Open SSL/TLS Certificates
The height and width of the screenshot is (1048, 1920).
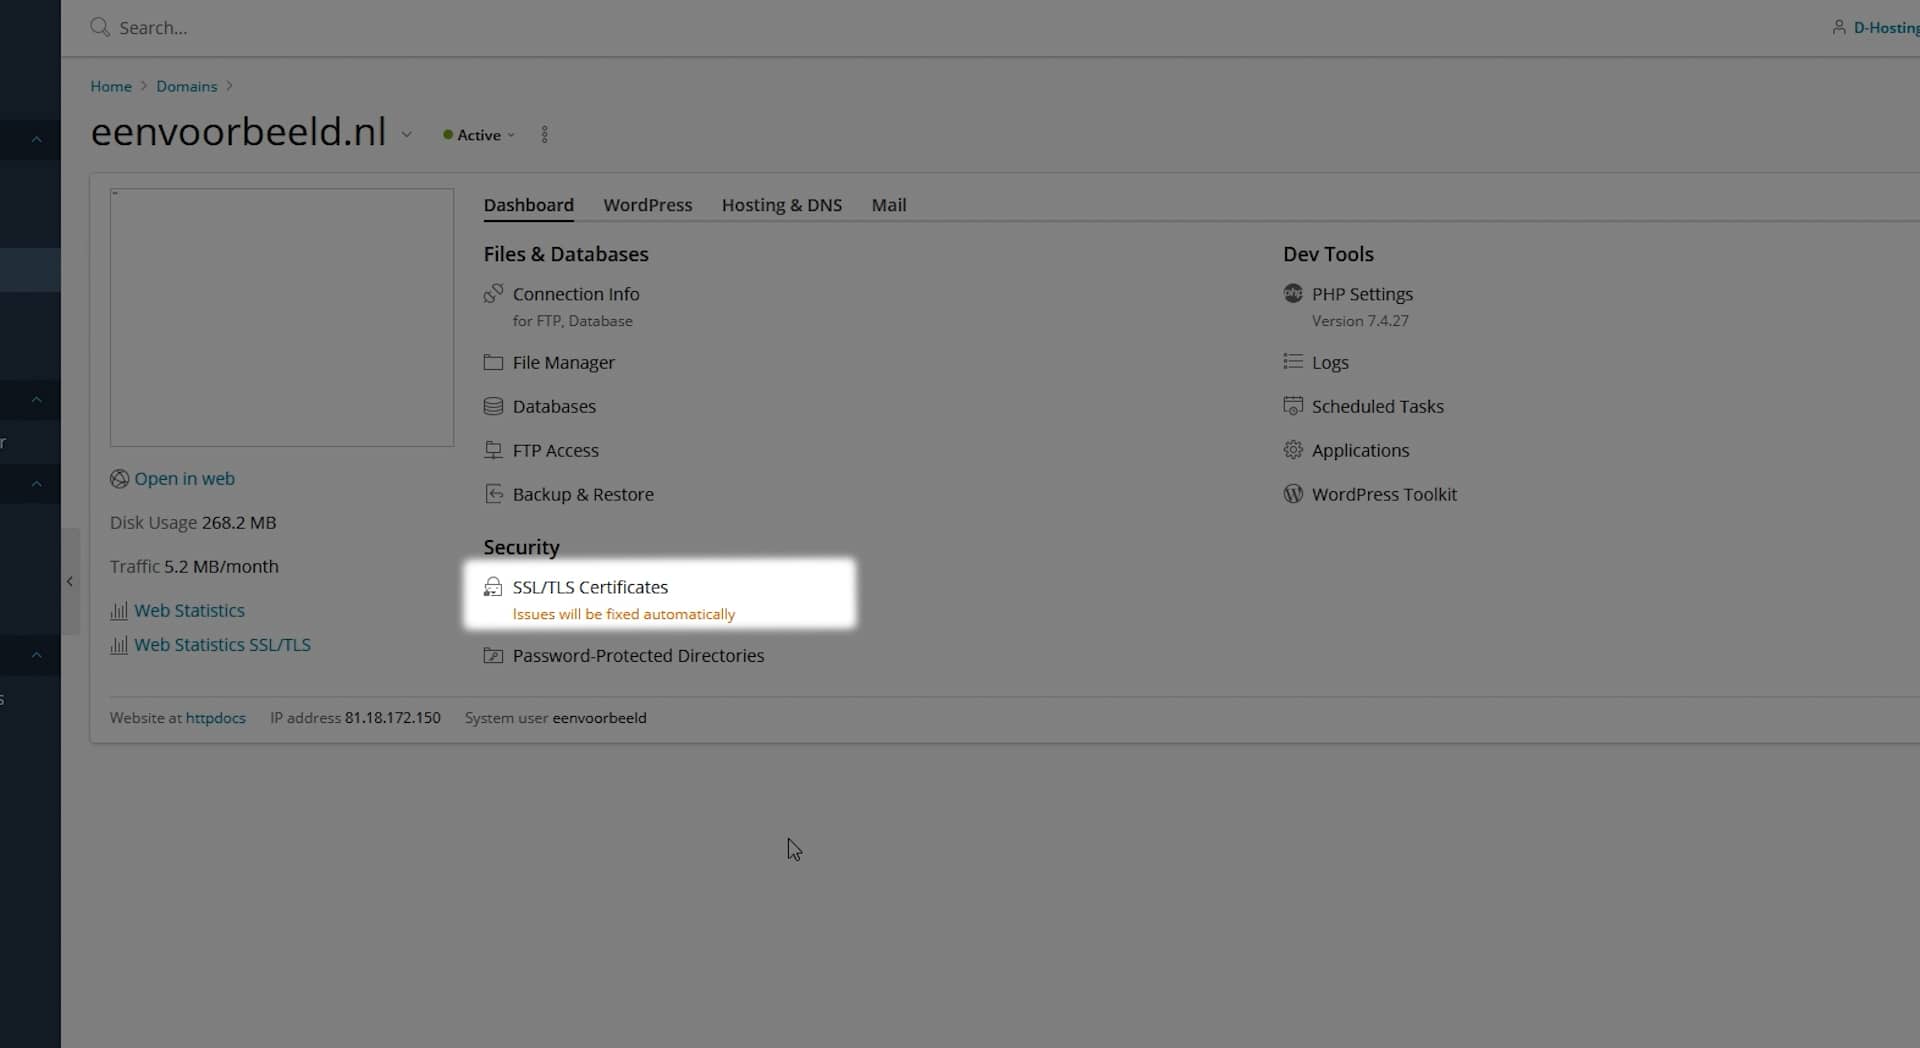click(x=590, y=587)
